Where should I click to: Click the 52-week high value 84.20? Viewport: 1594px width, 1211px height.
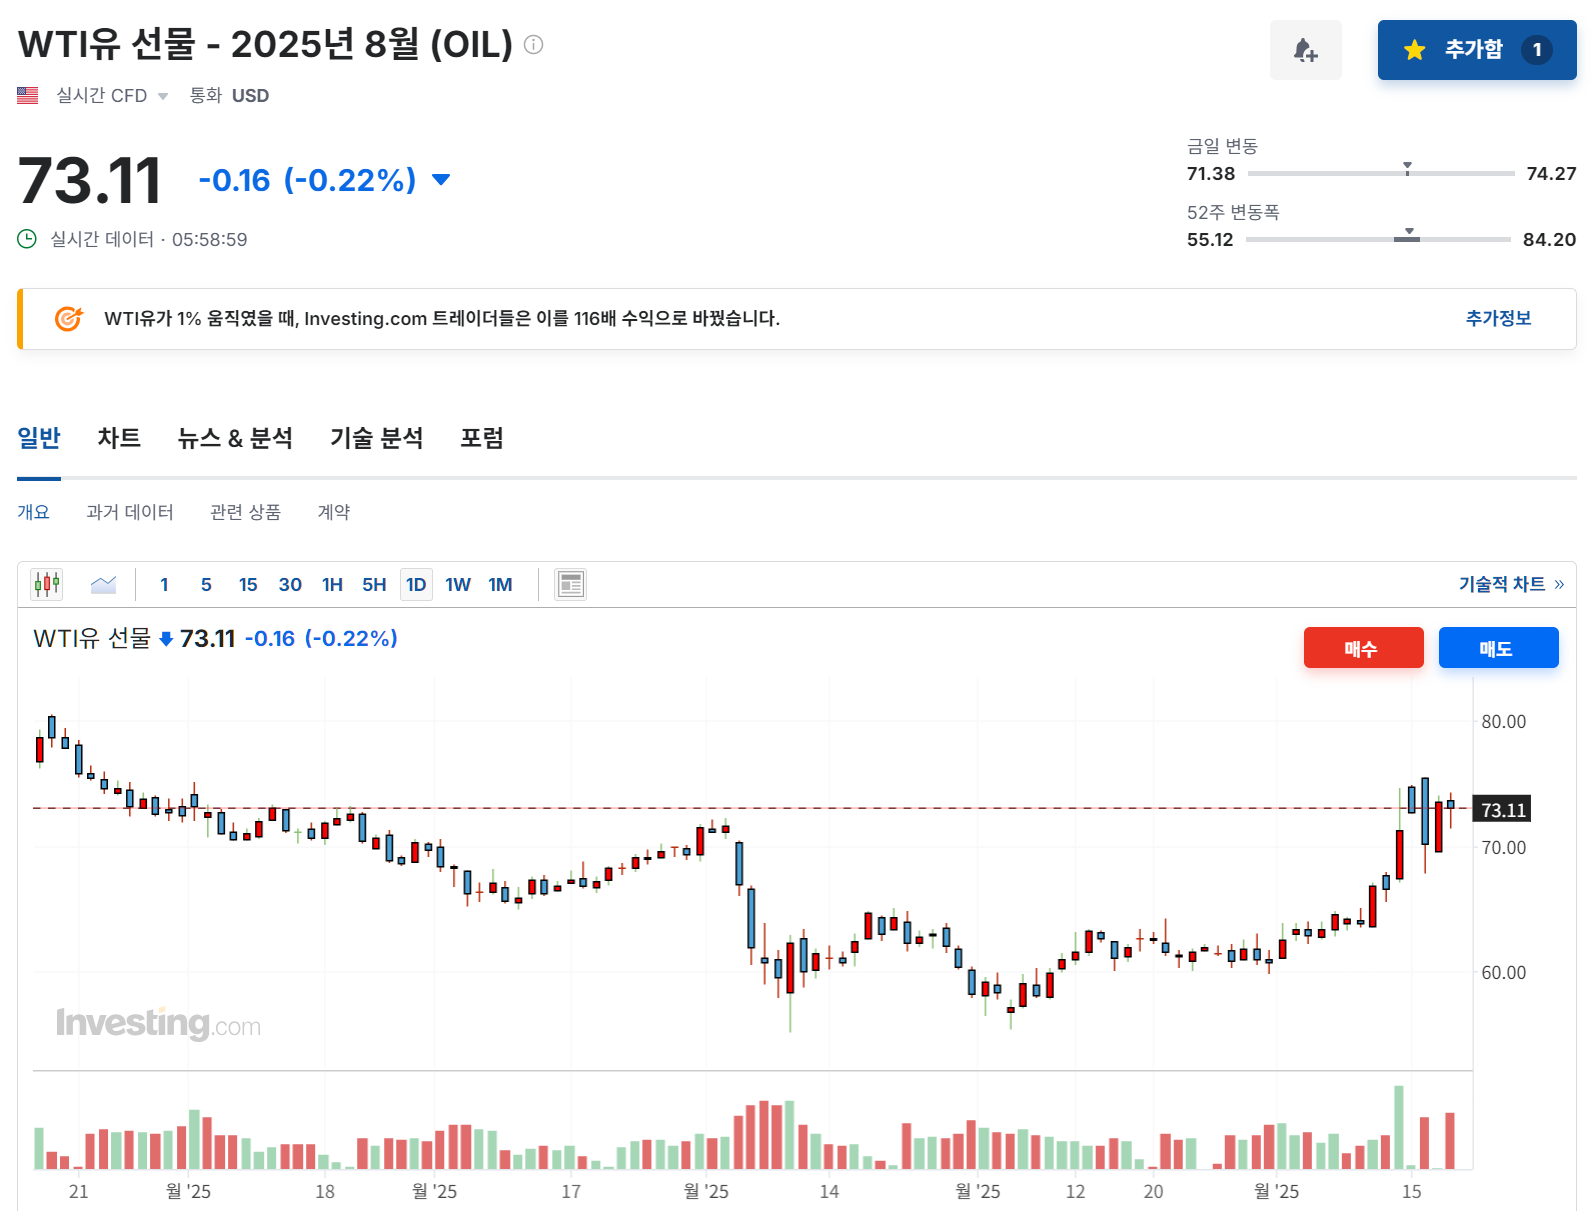pos(1549,239)
